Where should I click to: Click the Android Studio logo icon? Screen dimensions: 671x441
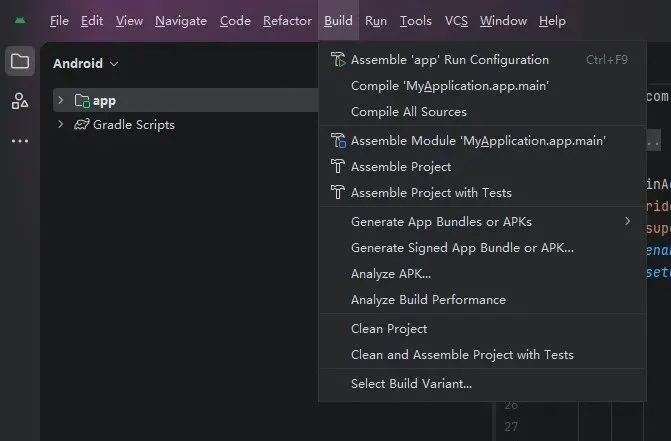pyautogui.click(x=20, y=20)
